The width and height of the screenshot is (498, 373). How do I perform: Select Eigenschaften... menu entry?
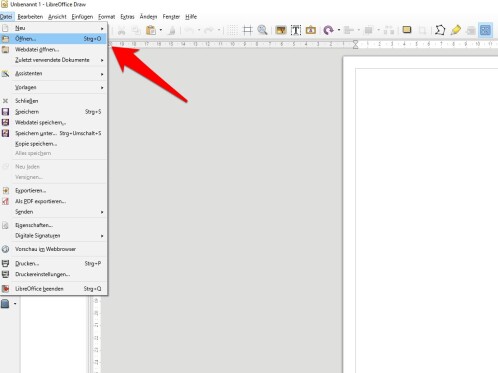click(53, 225)
